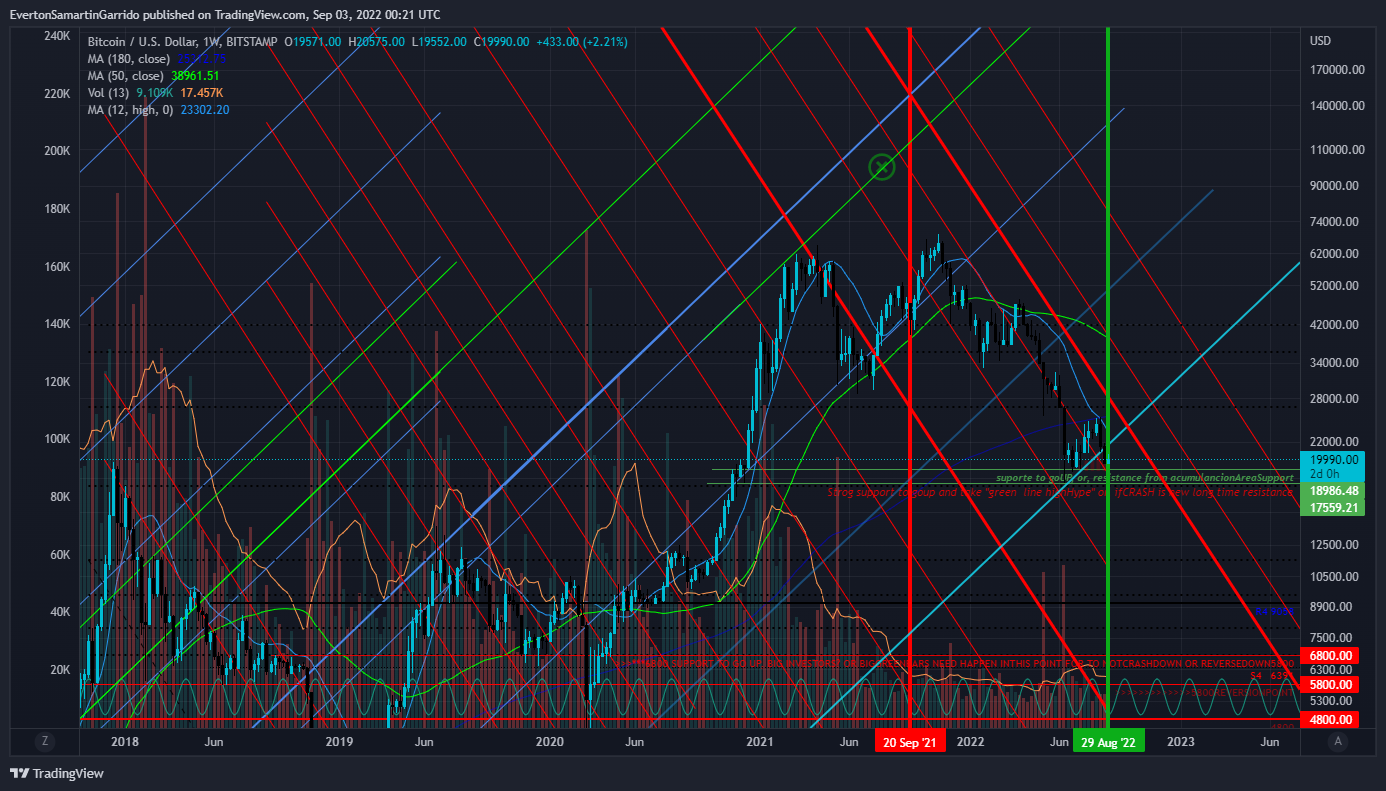This screenshot has height=791, width=1386.
Task: Click the Z button on the time axis
Action: click(x=44, y=741)
